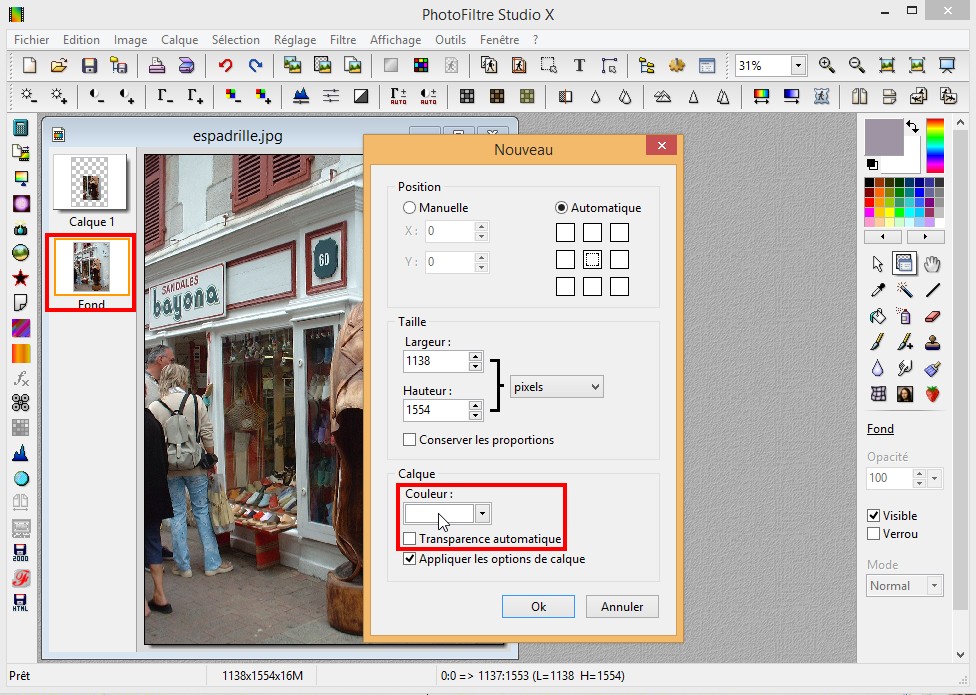Open the Fichier menu
This screenshot has width=976, height=695.
coord(32,40)
